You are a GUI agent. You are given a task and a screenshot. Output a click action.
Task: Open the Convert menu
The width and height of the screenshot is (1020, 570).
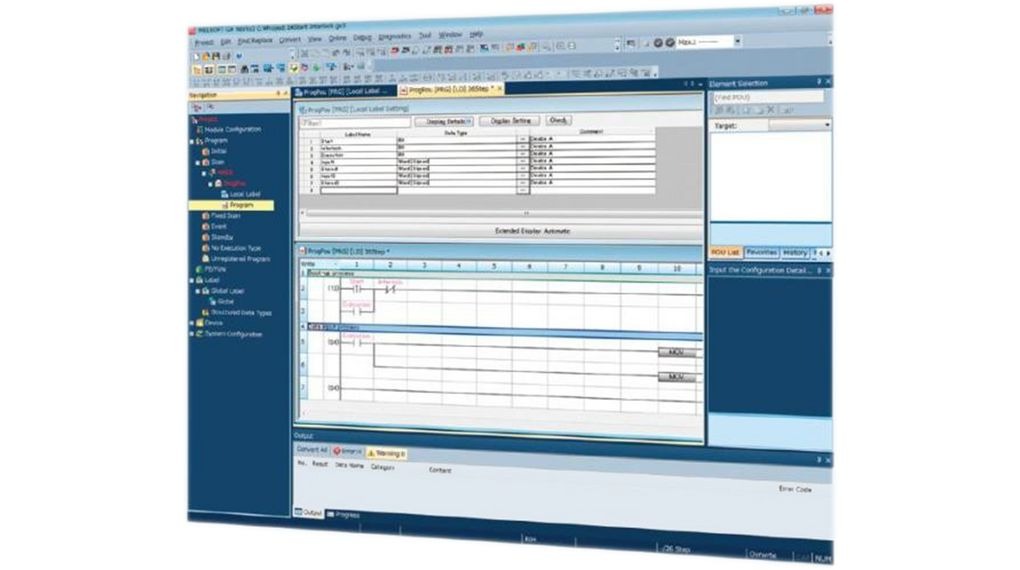(289, 39)
